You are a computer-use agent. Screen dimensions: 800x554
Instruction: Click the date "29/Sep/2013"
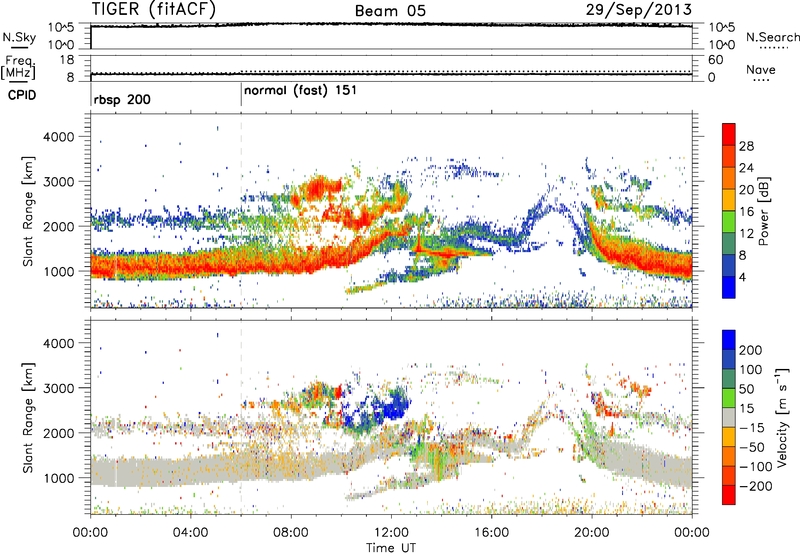638,10
